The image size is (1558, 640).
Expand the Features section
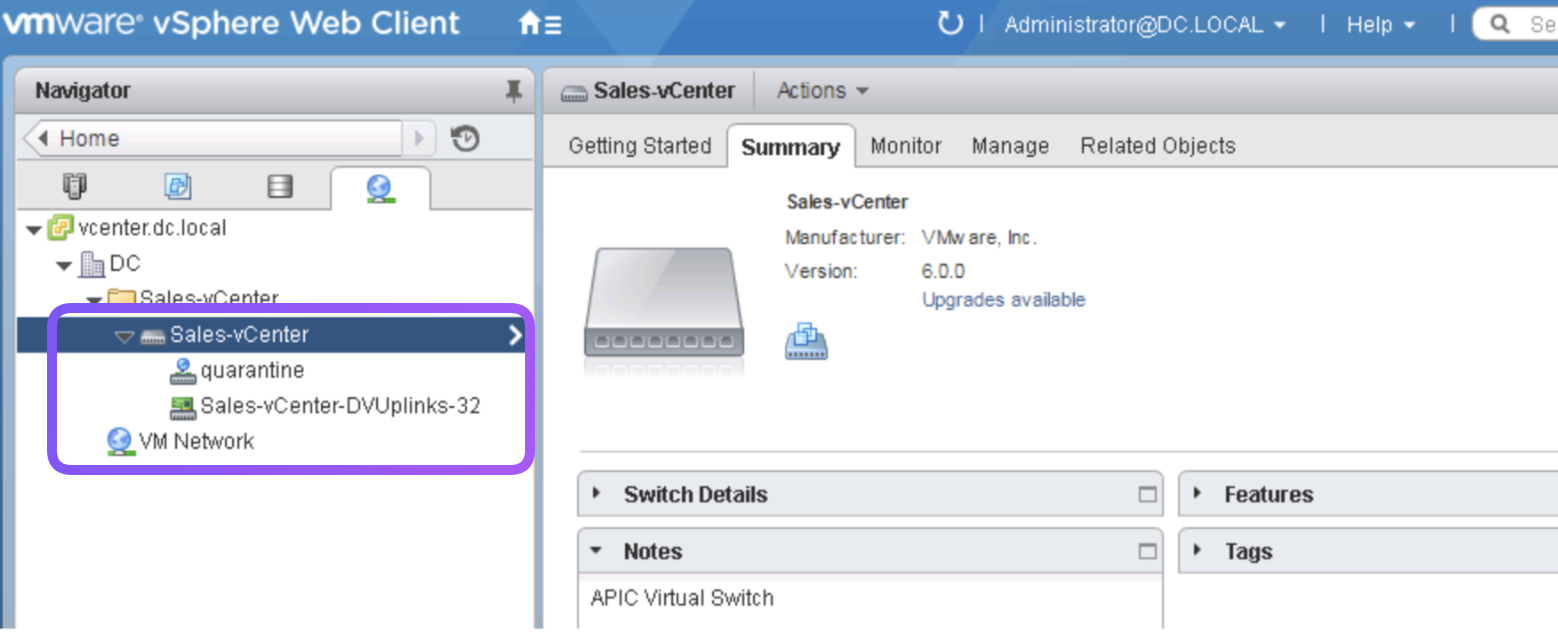tap(1197, 493)
